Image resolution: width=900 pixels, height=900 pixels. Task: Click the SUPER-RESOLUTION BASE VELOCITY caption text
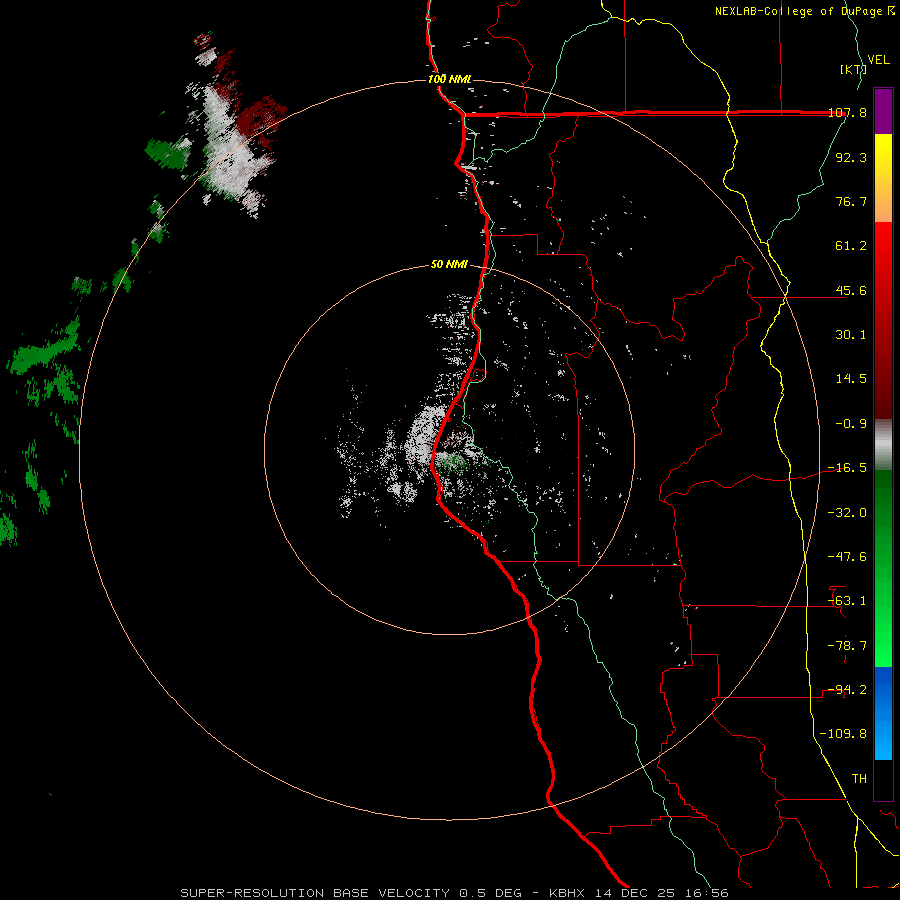(x=319, y=893)
